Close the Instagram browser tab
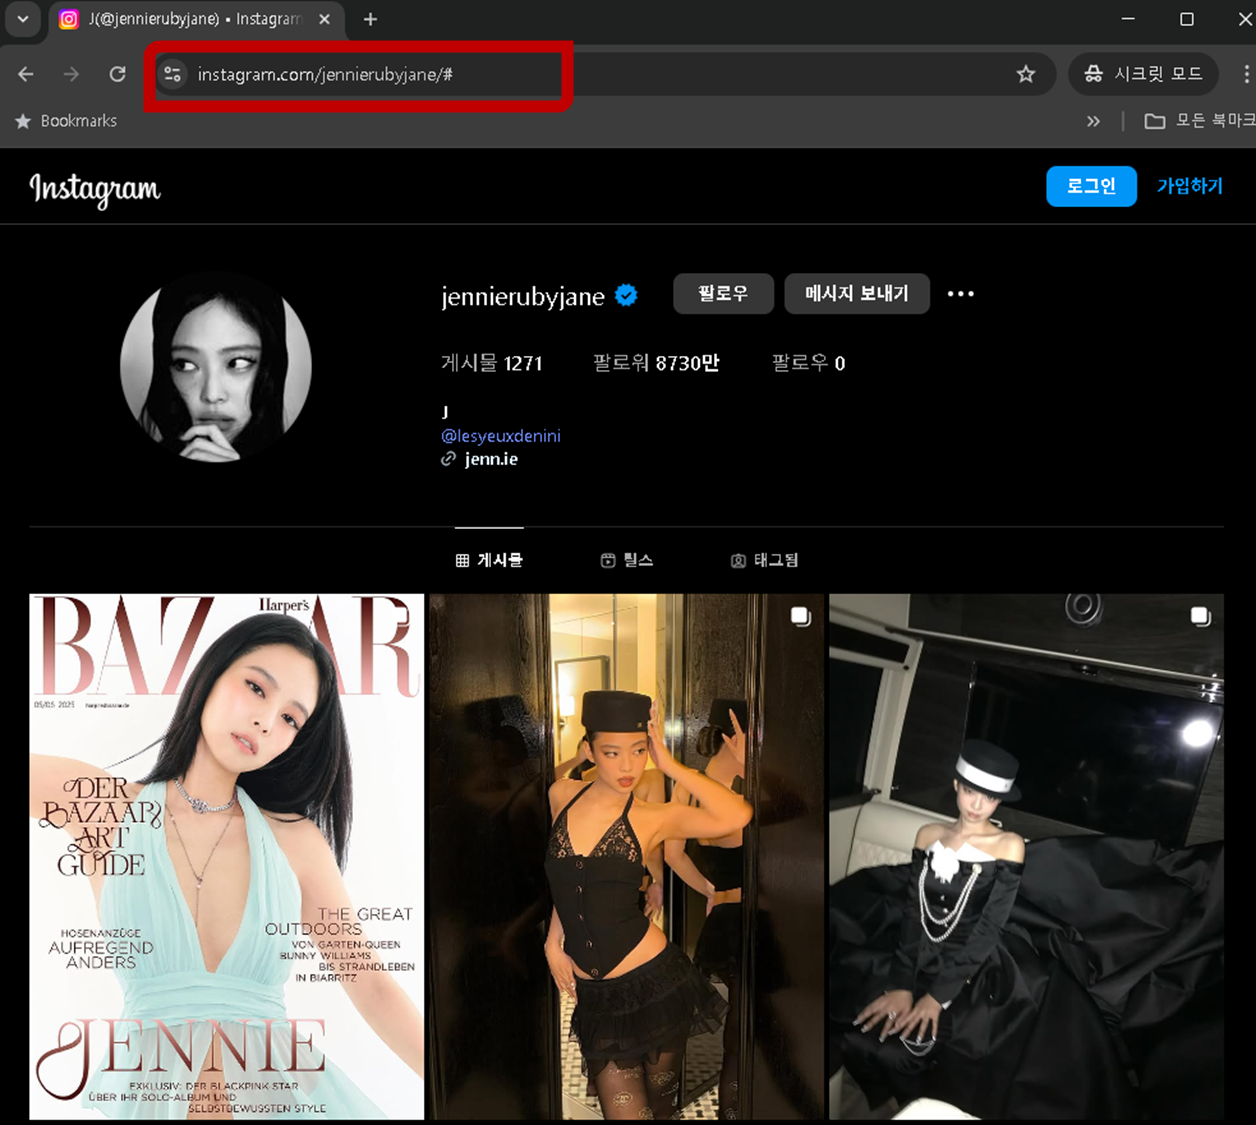 point(324,19)
